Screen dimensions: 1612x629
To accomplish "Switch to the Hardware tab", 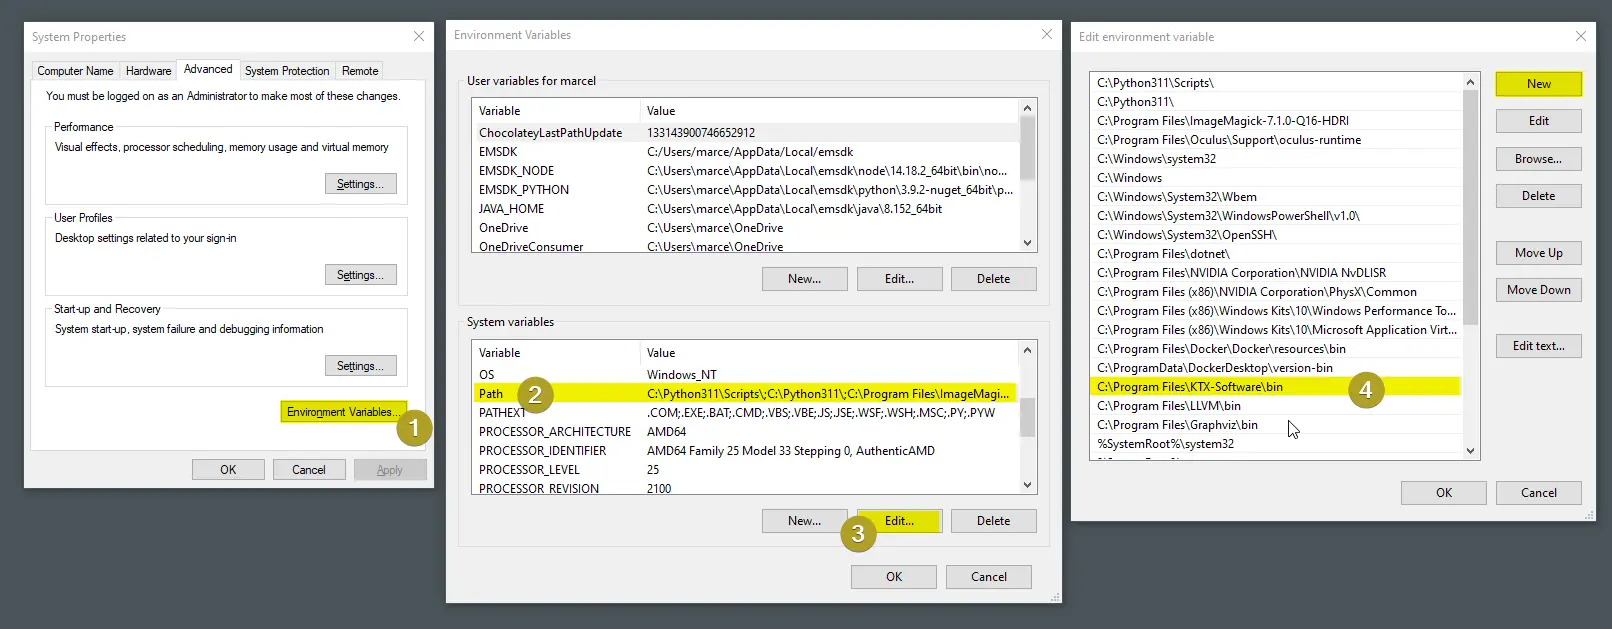I will pyautogui.click(x=148, y=71).
